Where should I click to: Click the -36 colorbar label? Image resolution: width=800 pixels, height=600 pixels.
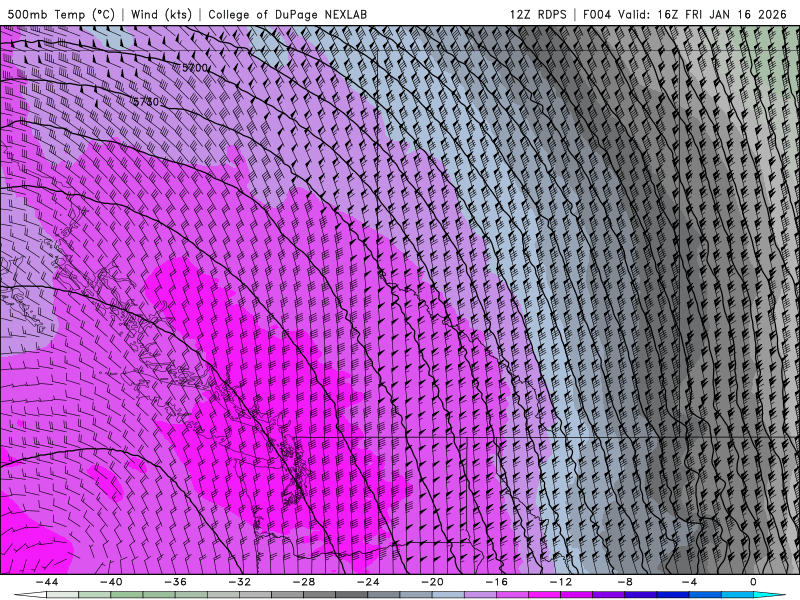(x=175, y=582)
